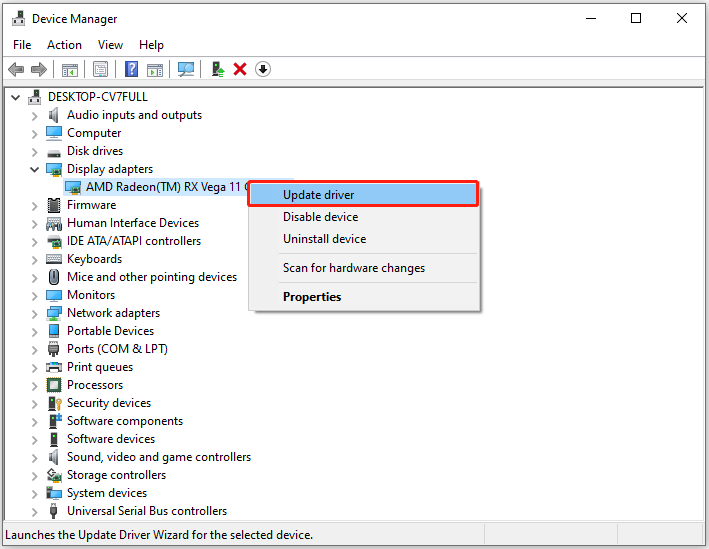Viewport: 709px width, 549px height.
Task: Select the Security devices label
Action: click(109, 403)
